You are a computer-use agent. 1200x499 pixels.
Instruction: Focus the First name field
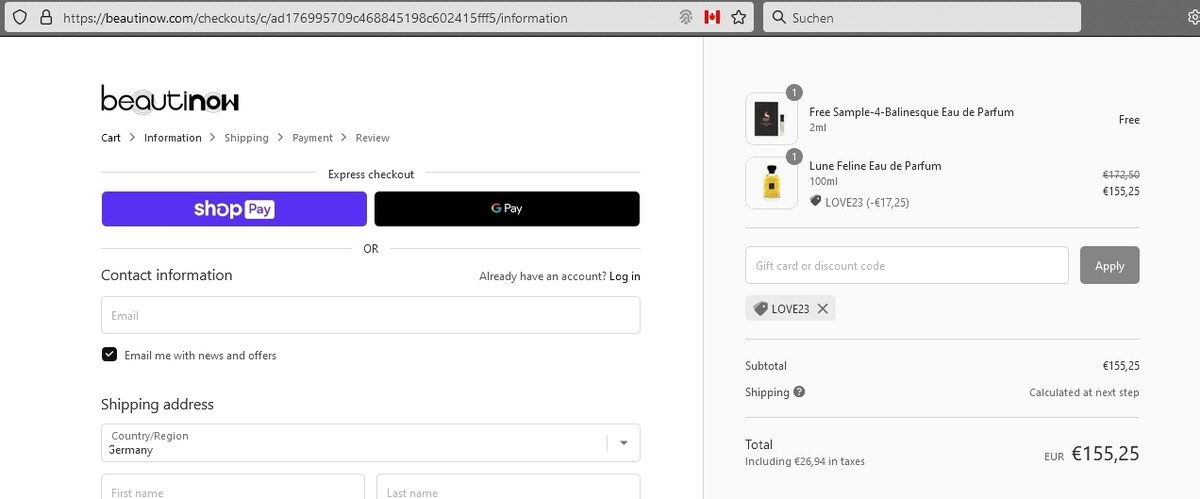coord(232,487)
